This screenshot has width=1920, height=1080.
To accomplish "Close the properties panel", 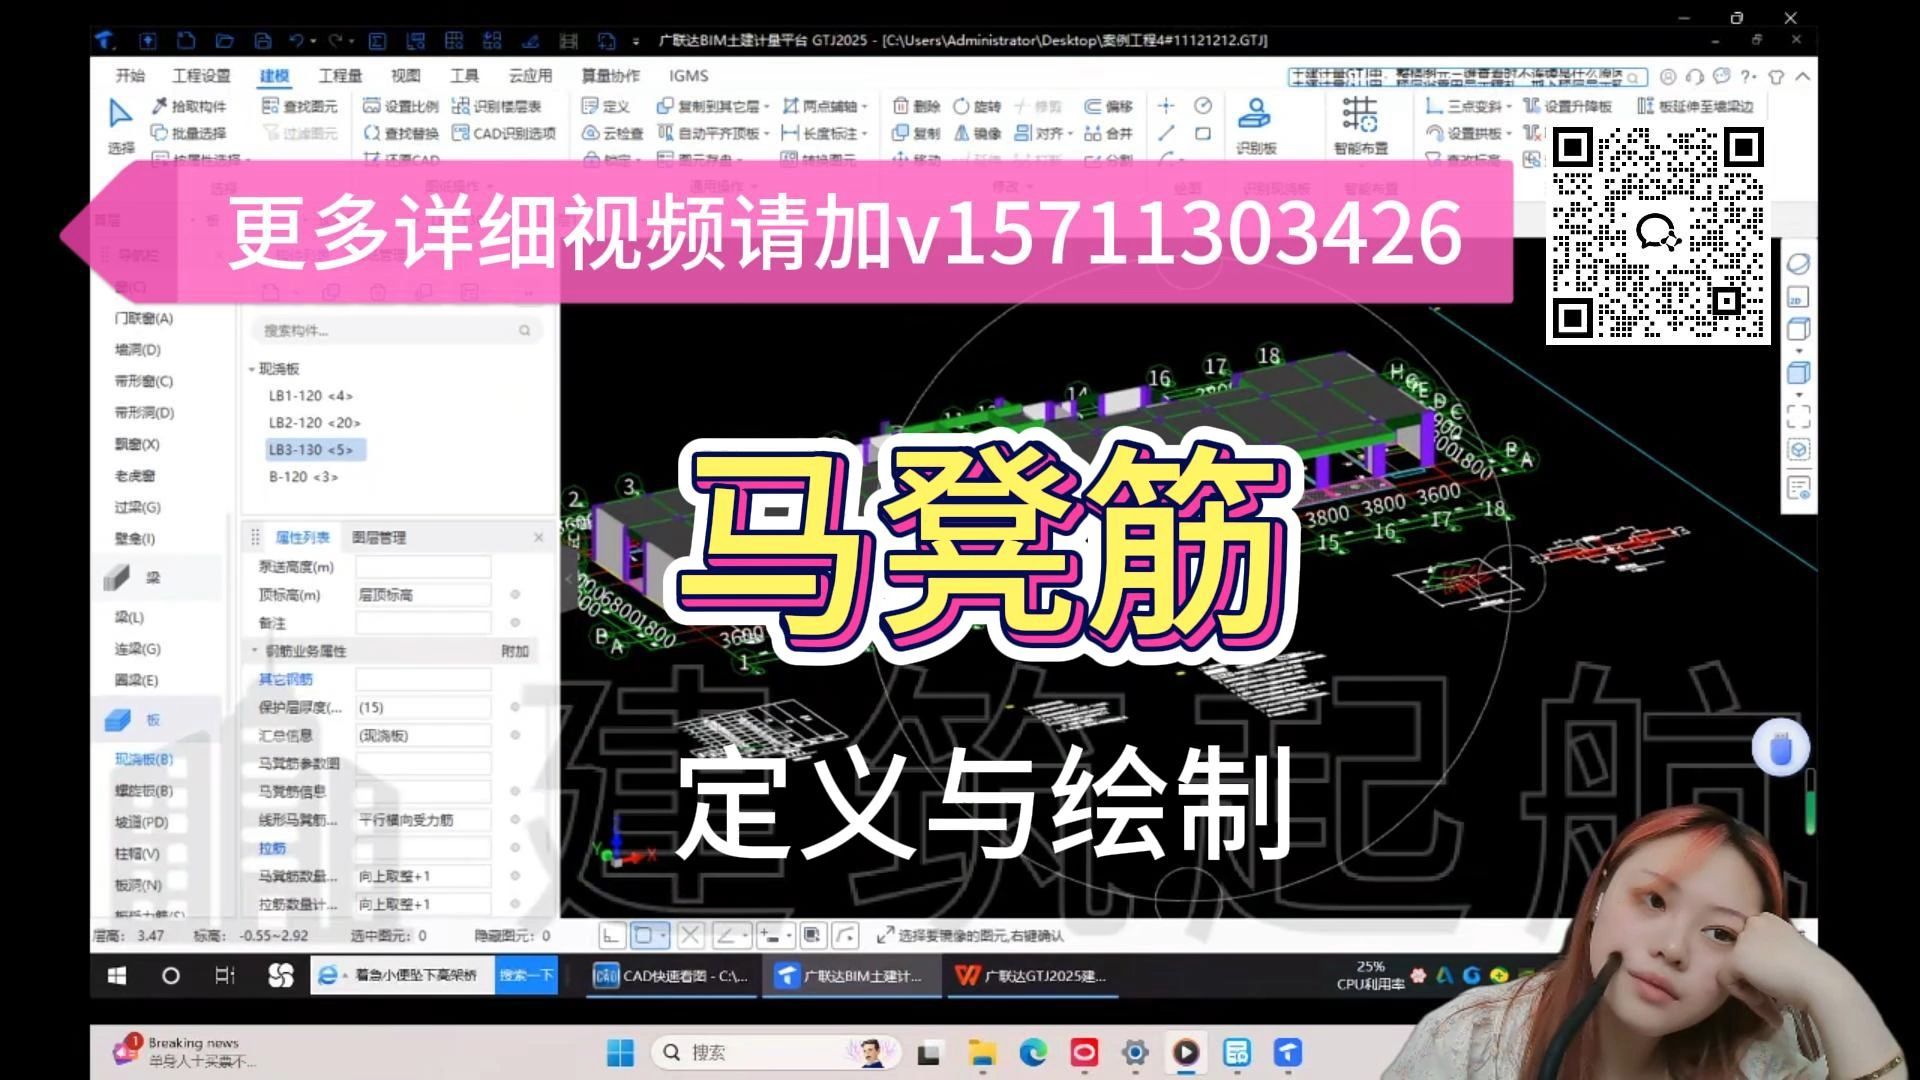I will 538,538.
